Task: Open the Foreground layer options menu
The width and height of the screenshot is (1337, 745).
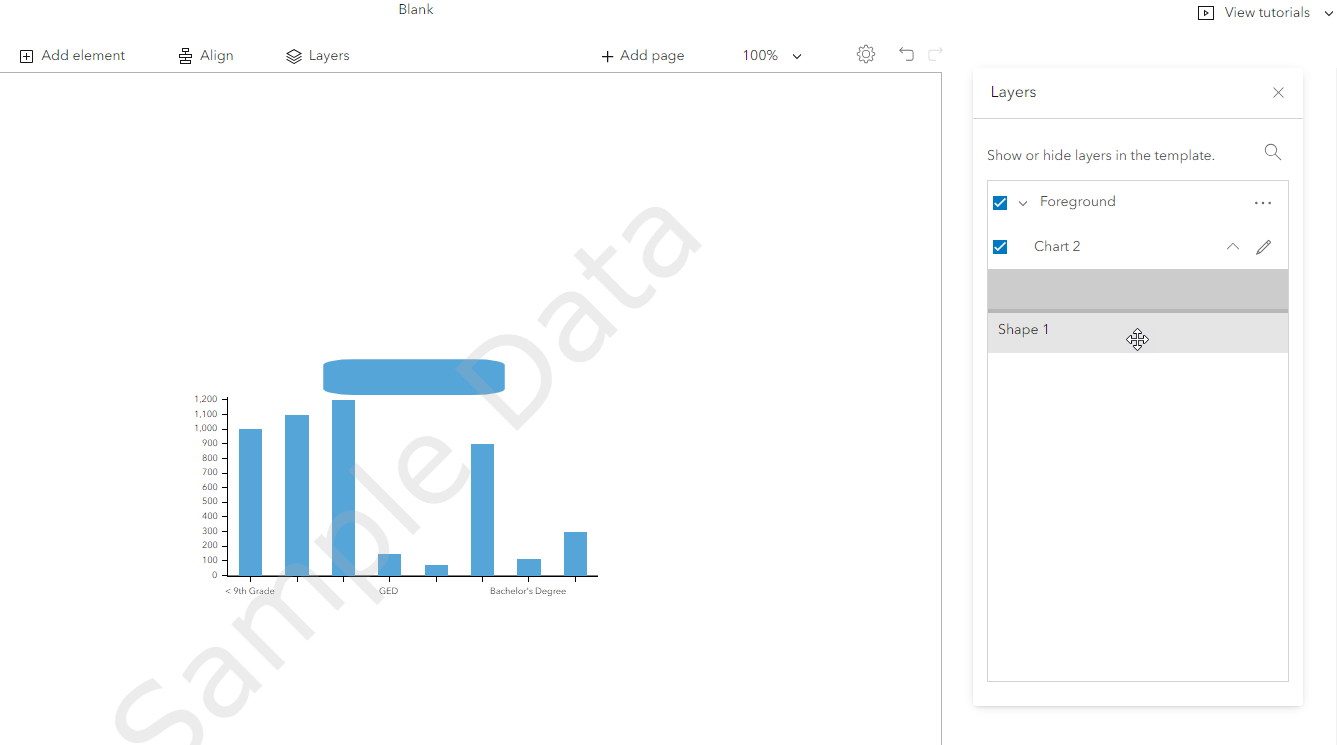Action: coord(1262,202)
